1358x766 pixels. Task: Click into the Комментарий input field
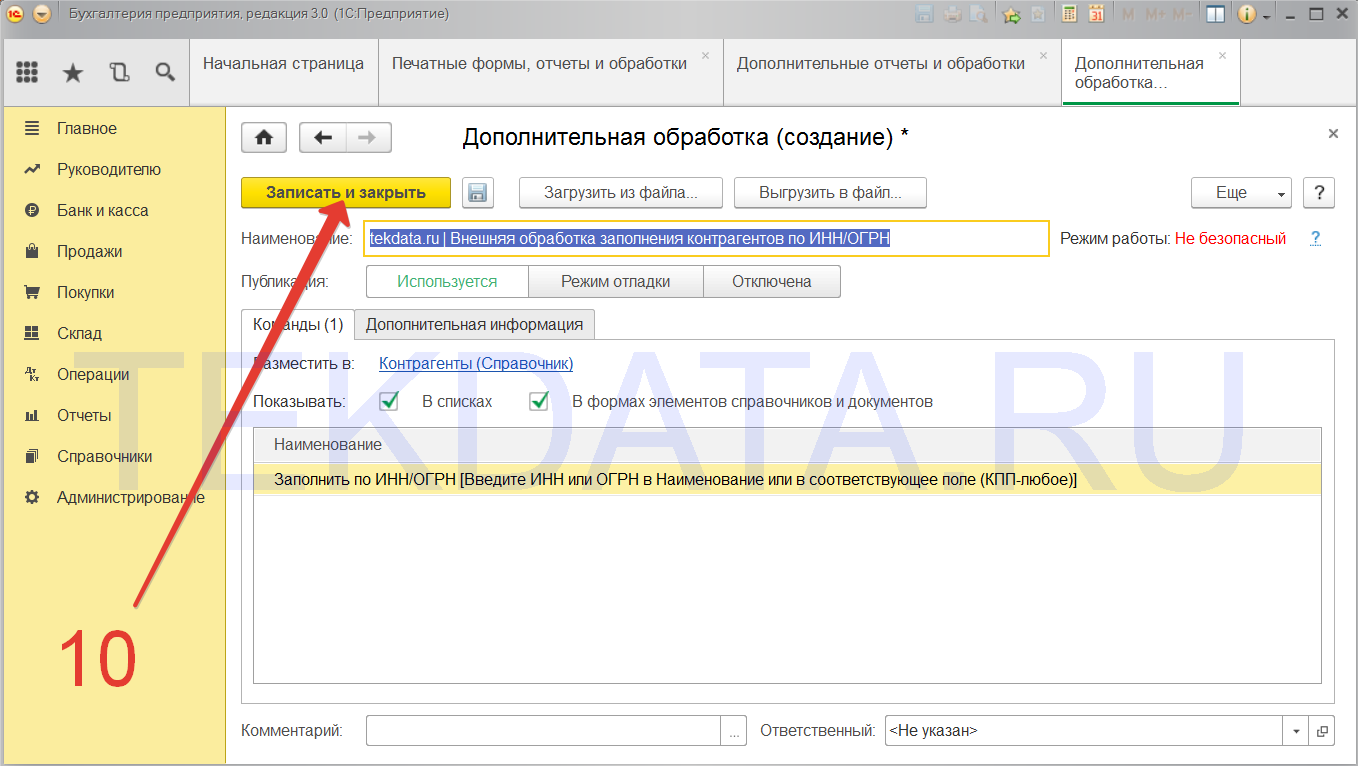544,731
